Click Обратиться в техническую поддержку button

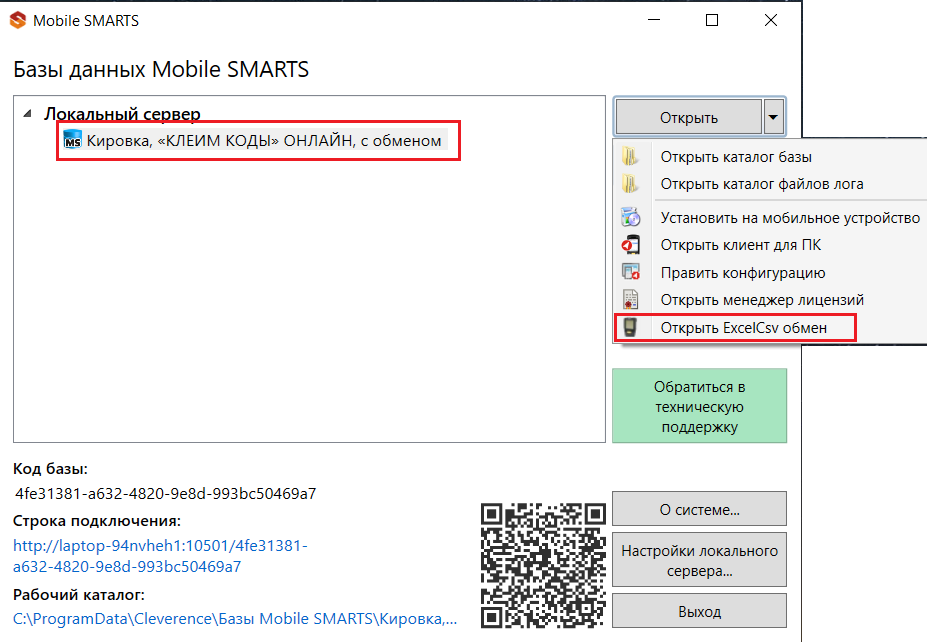pos(699,406)
